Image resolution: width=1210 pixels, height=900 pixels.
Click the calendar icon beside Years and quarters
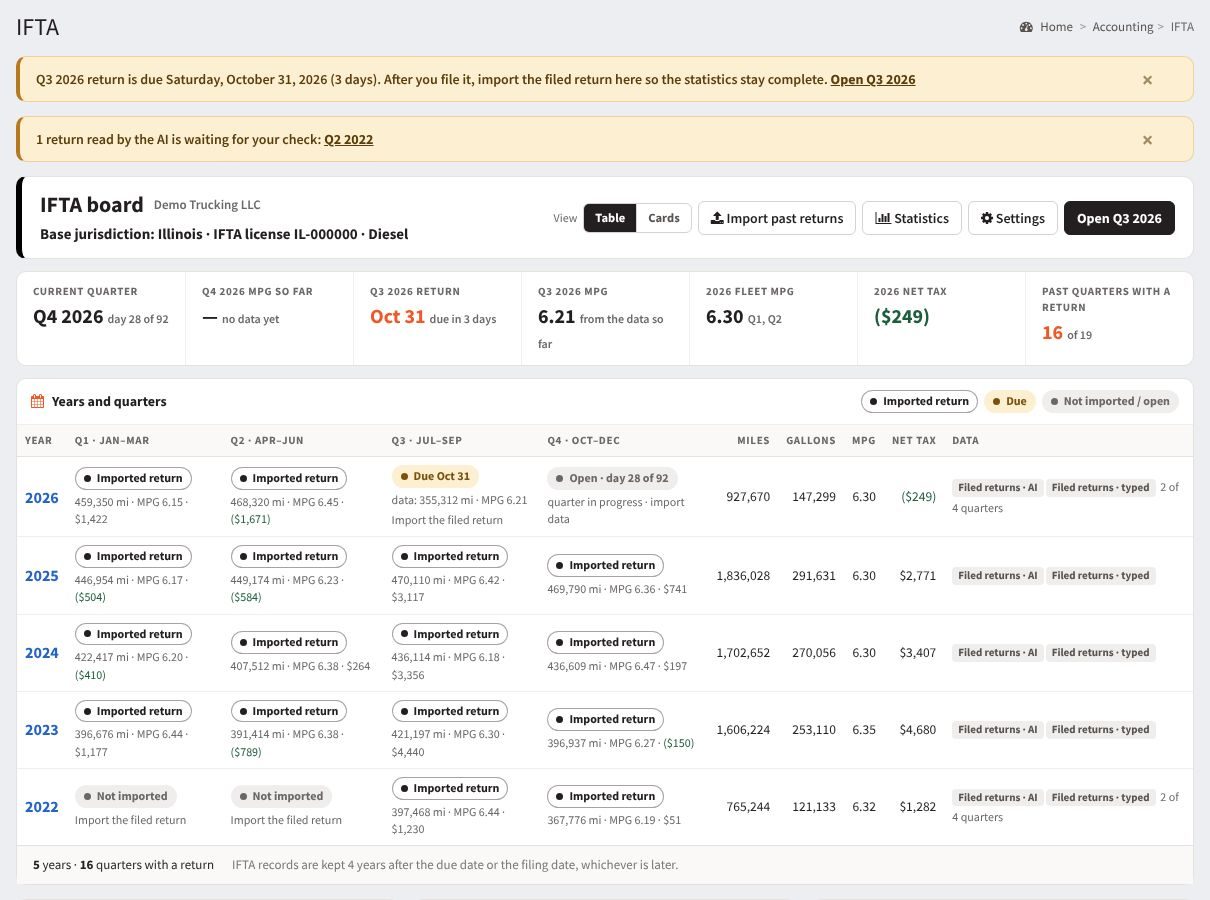(38, 401)
